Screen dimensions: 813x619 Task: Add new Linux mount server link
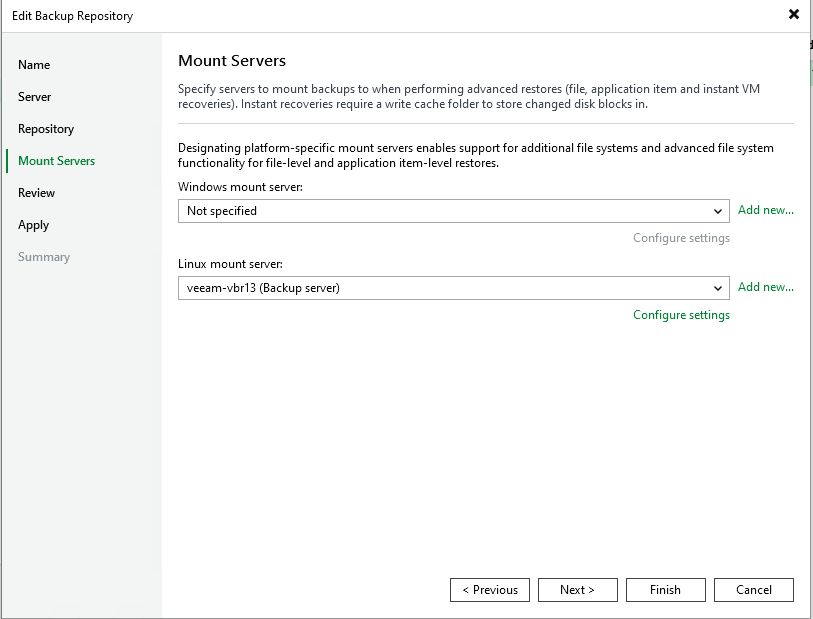766,287
